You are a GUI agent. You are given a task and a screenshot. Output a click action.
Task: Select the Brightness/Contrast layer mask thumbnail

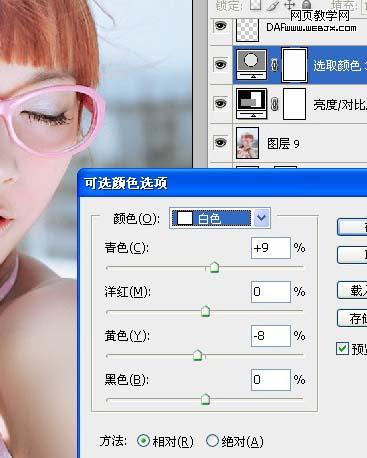pos(294,104)
